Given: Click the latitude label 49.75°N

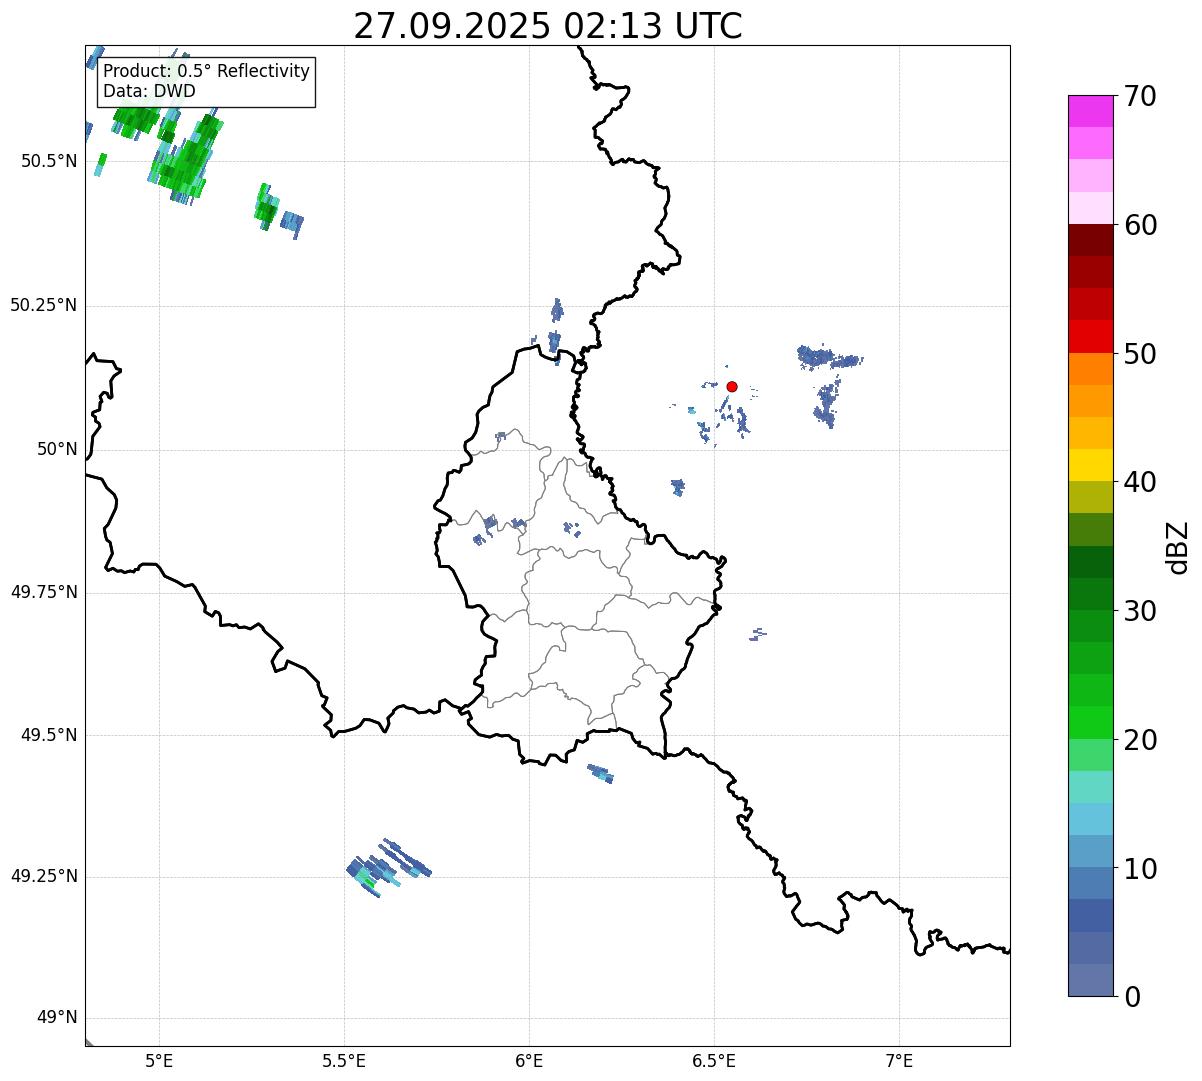Looking at the screenshot, I should (43, 592).
